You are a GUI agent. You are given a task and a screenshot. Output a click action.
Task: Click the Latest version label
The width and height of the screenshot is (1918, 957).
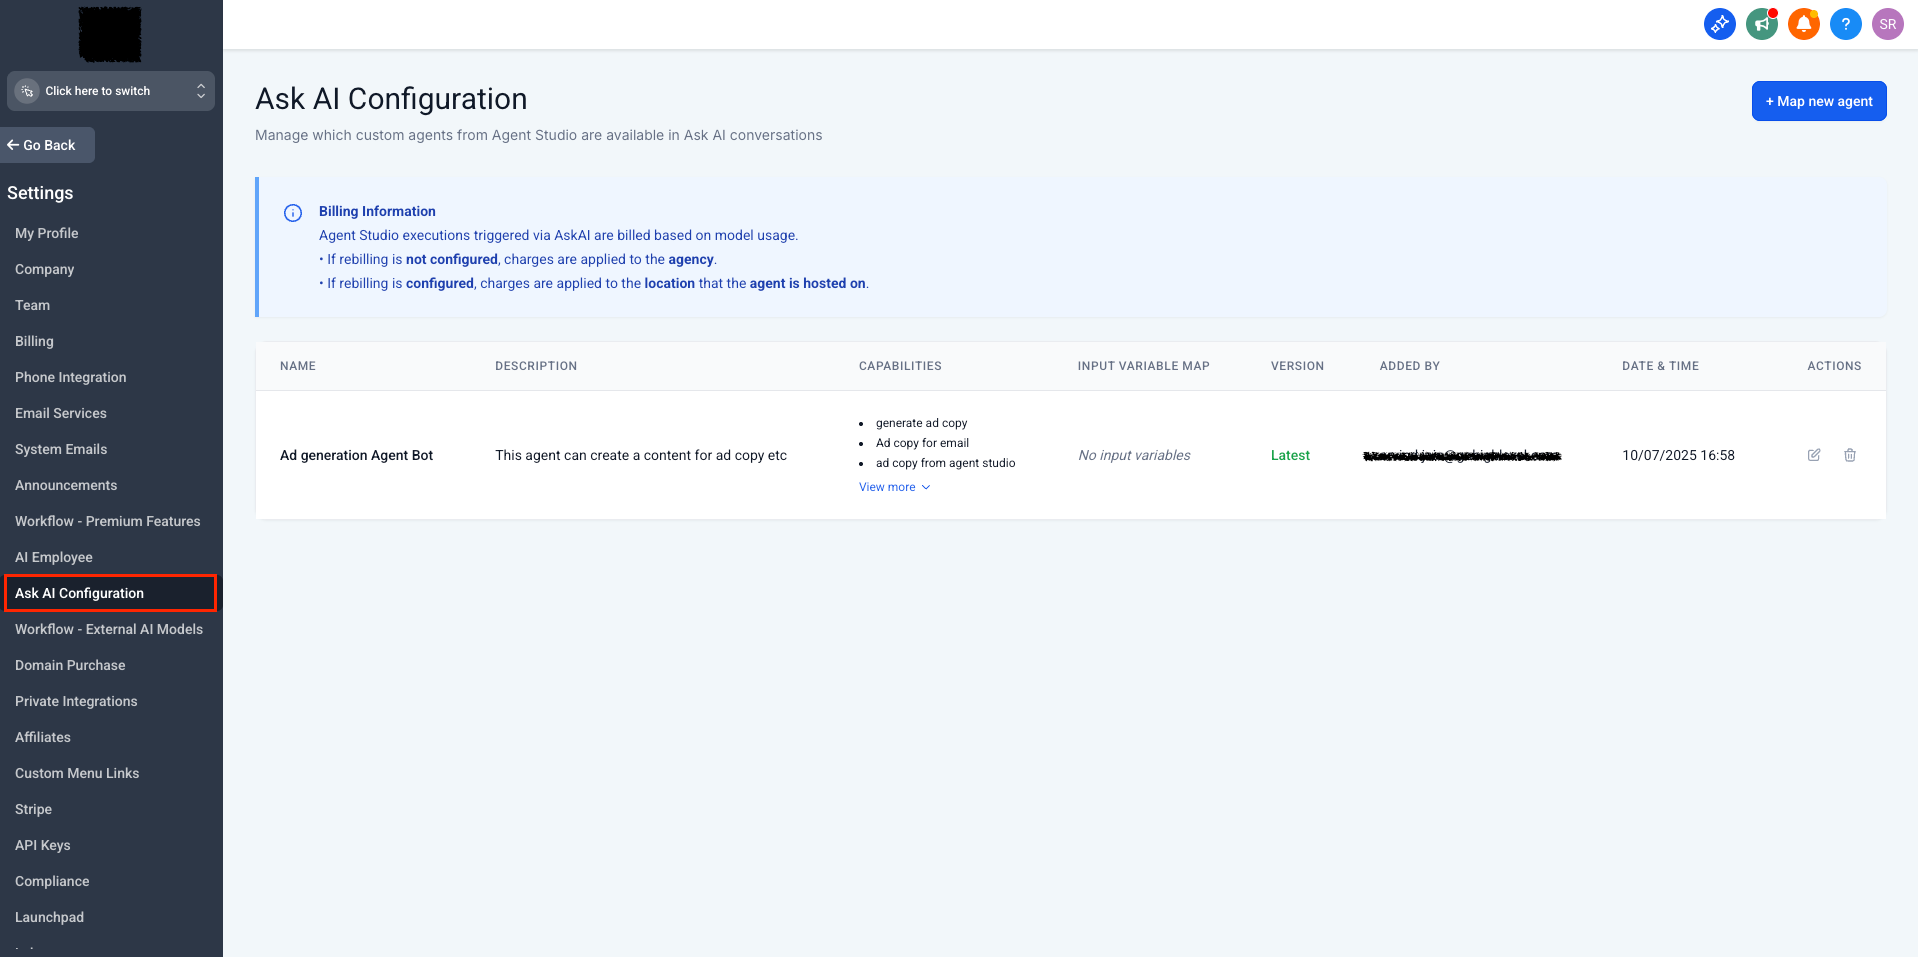1290,455
